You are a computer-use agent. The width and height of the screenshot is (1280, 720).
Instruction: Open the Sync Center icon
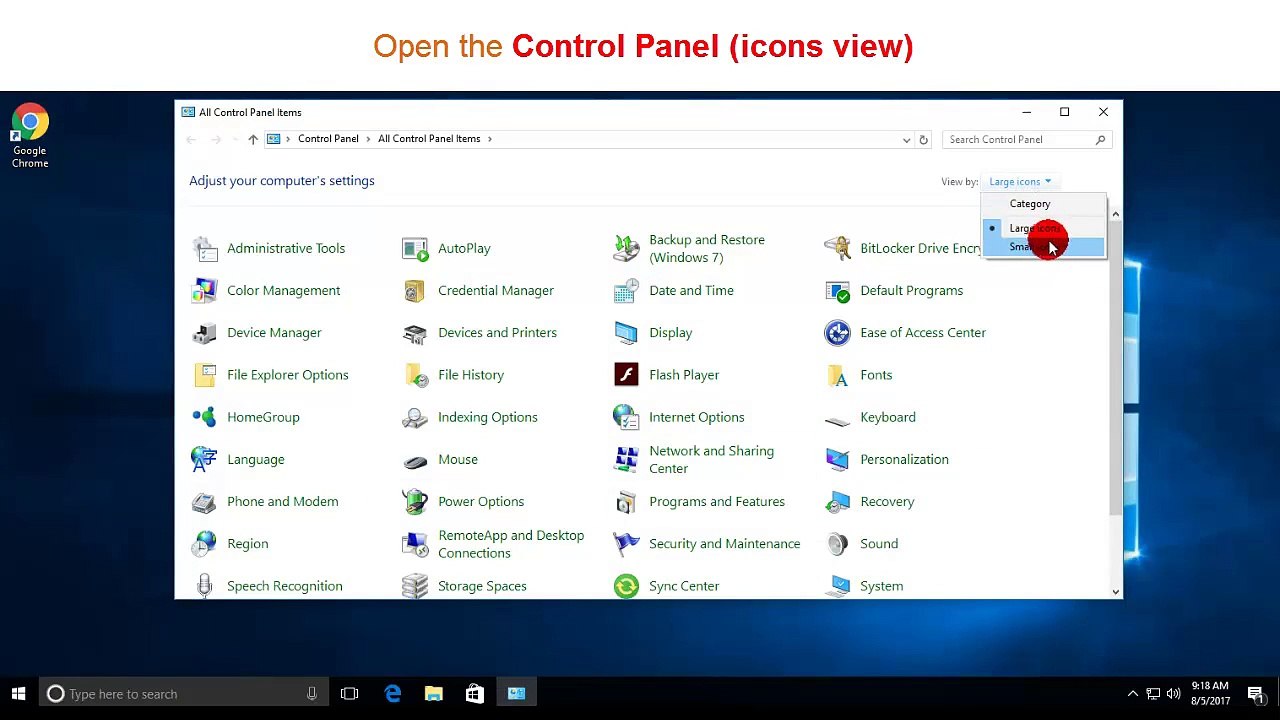click(x=626, y=586)
